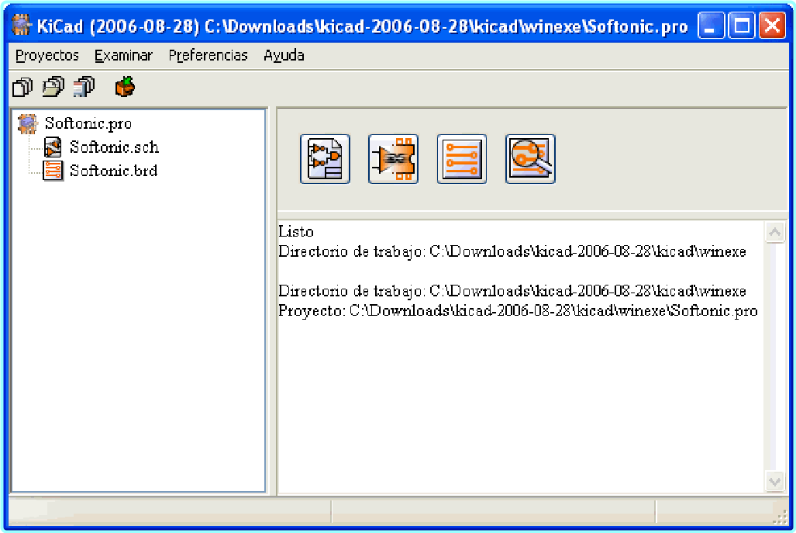Image resolution: width=796 pixels, height=533 pixels.
Task: Click the Save project toolbar icon
Action: [84, 87]
